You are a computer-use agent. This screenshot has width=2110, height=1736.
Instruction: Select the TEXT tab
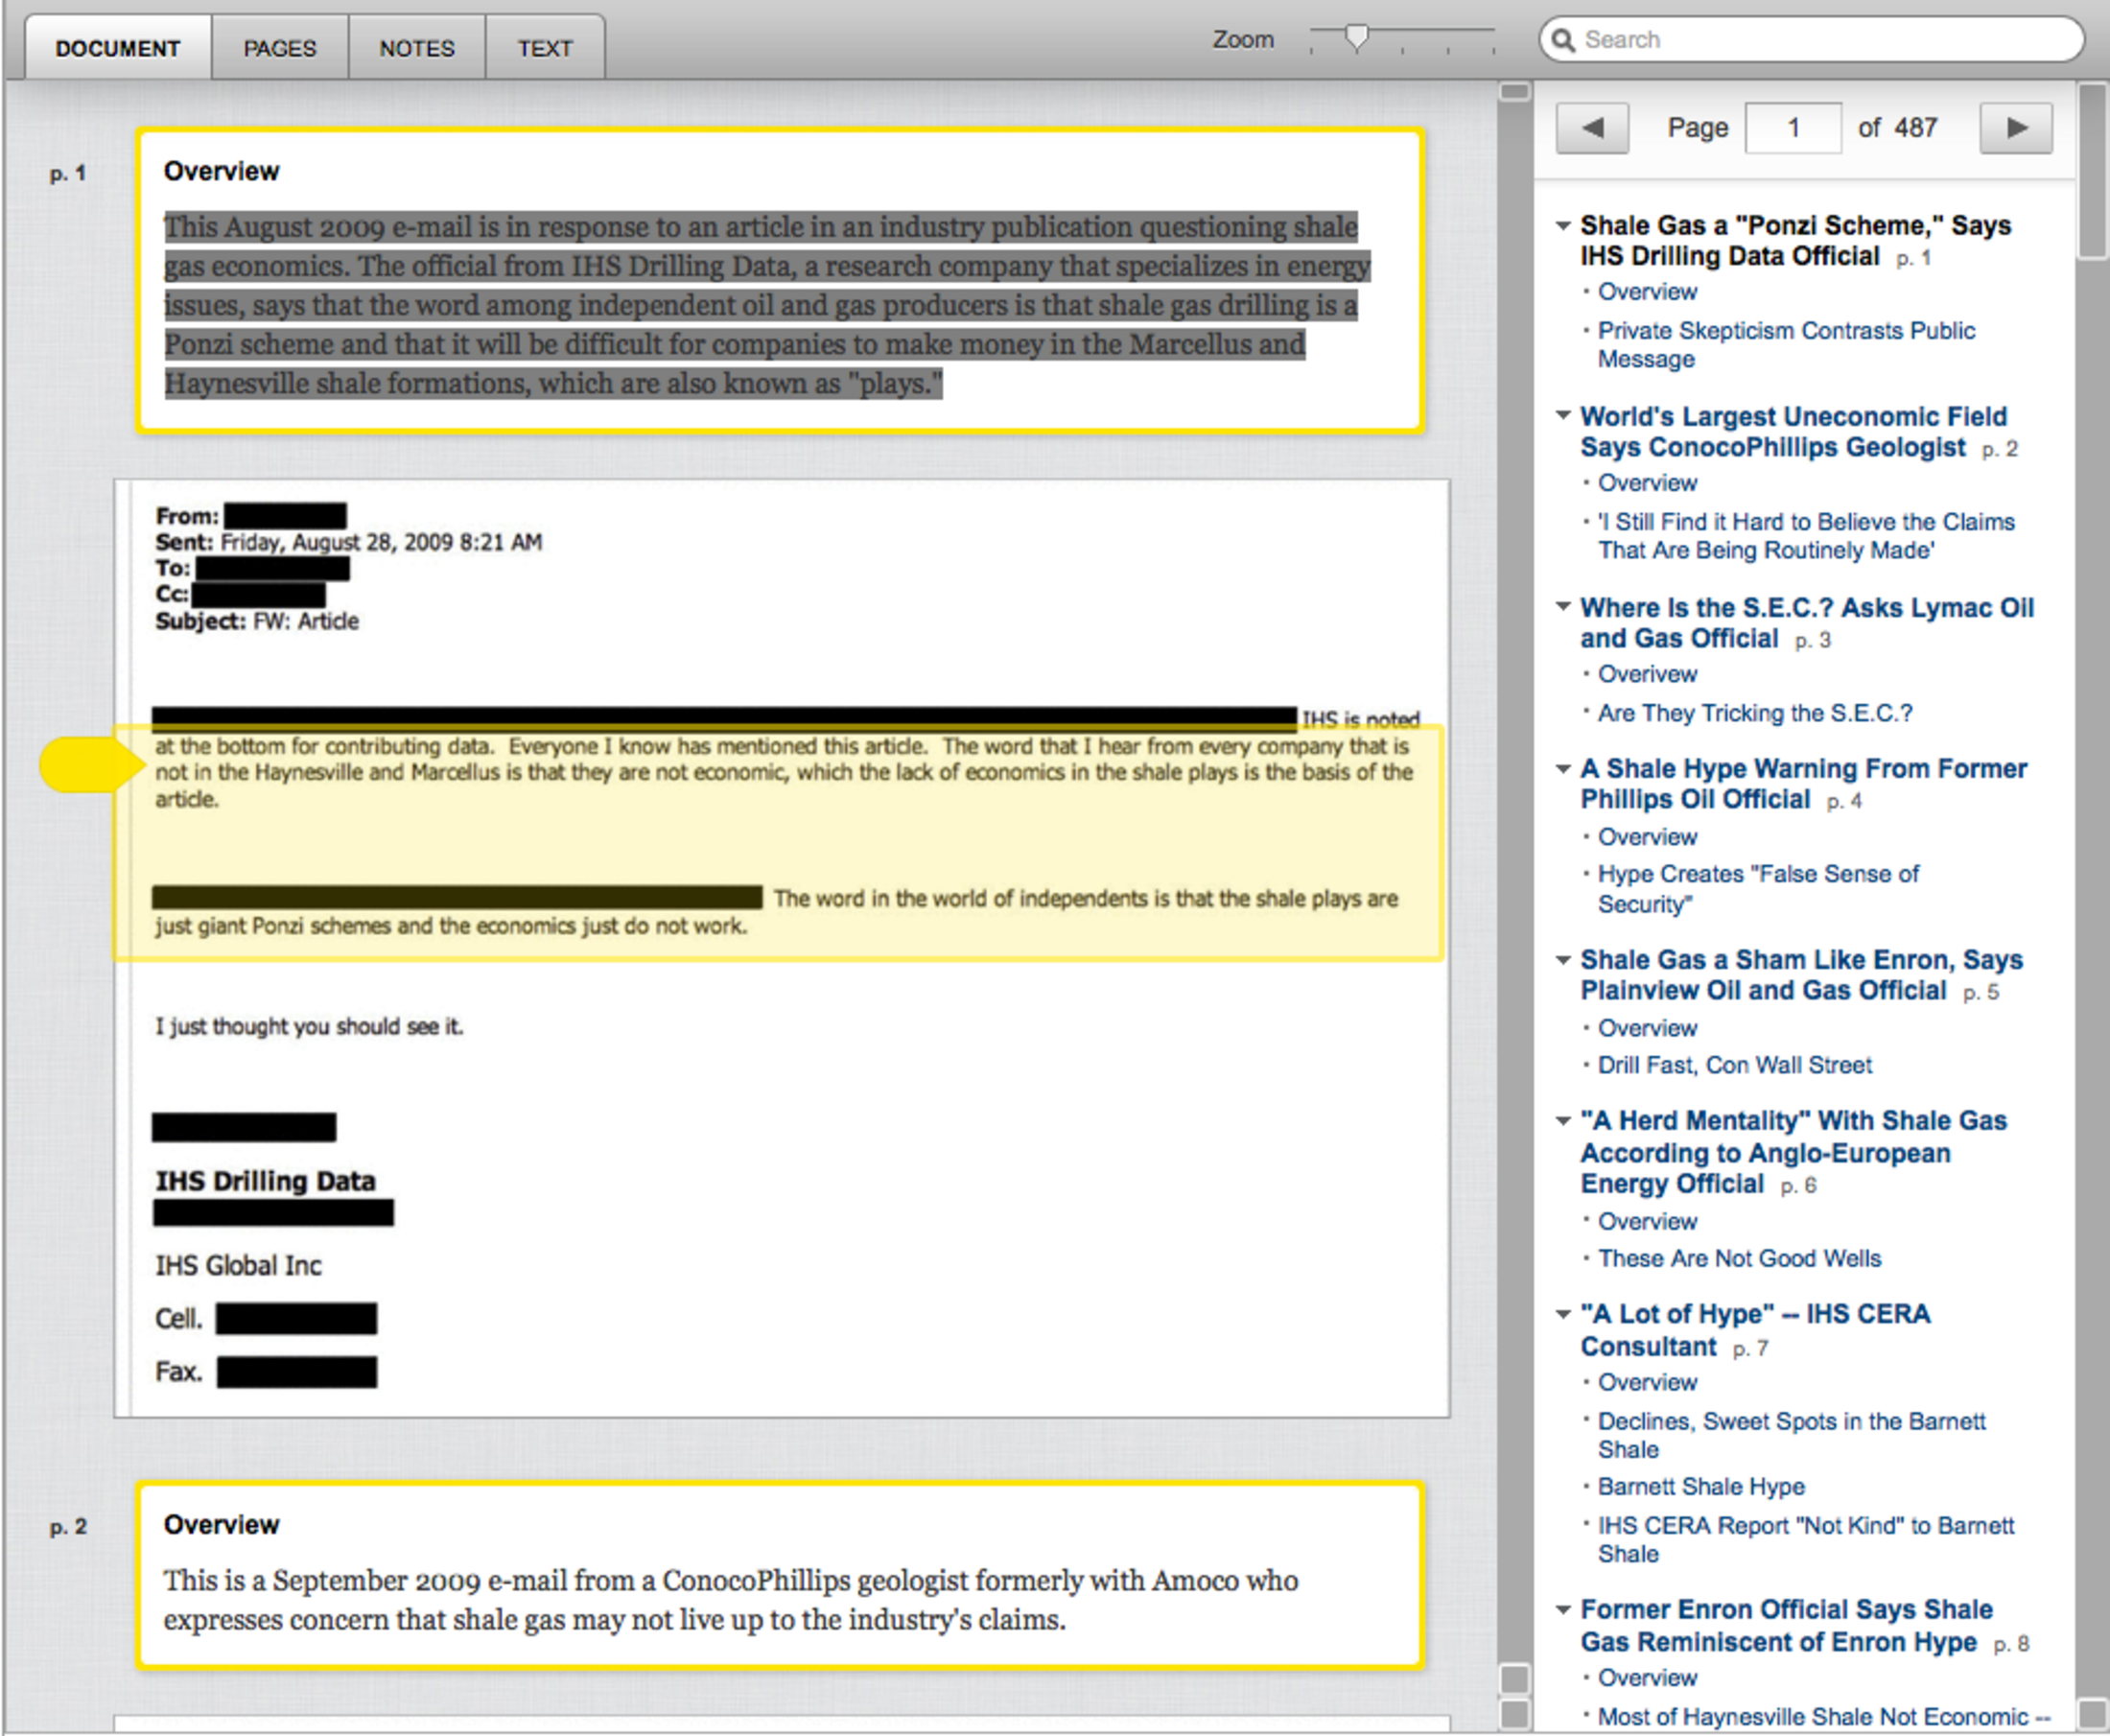(545, 48)
